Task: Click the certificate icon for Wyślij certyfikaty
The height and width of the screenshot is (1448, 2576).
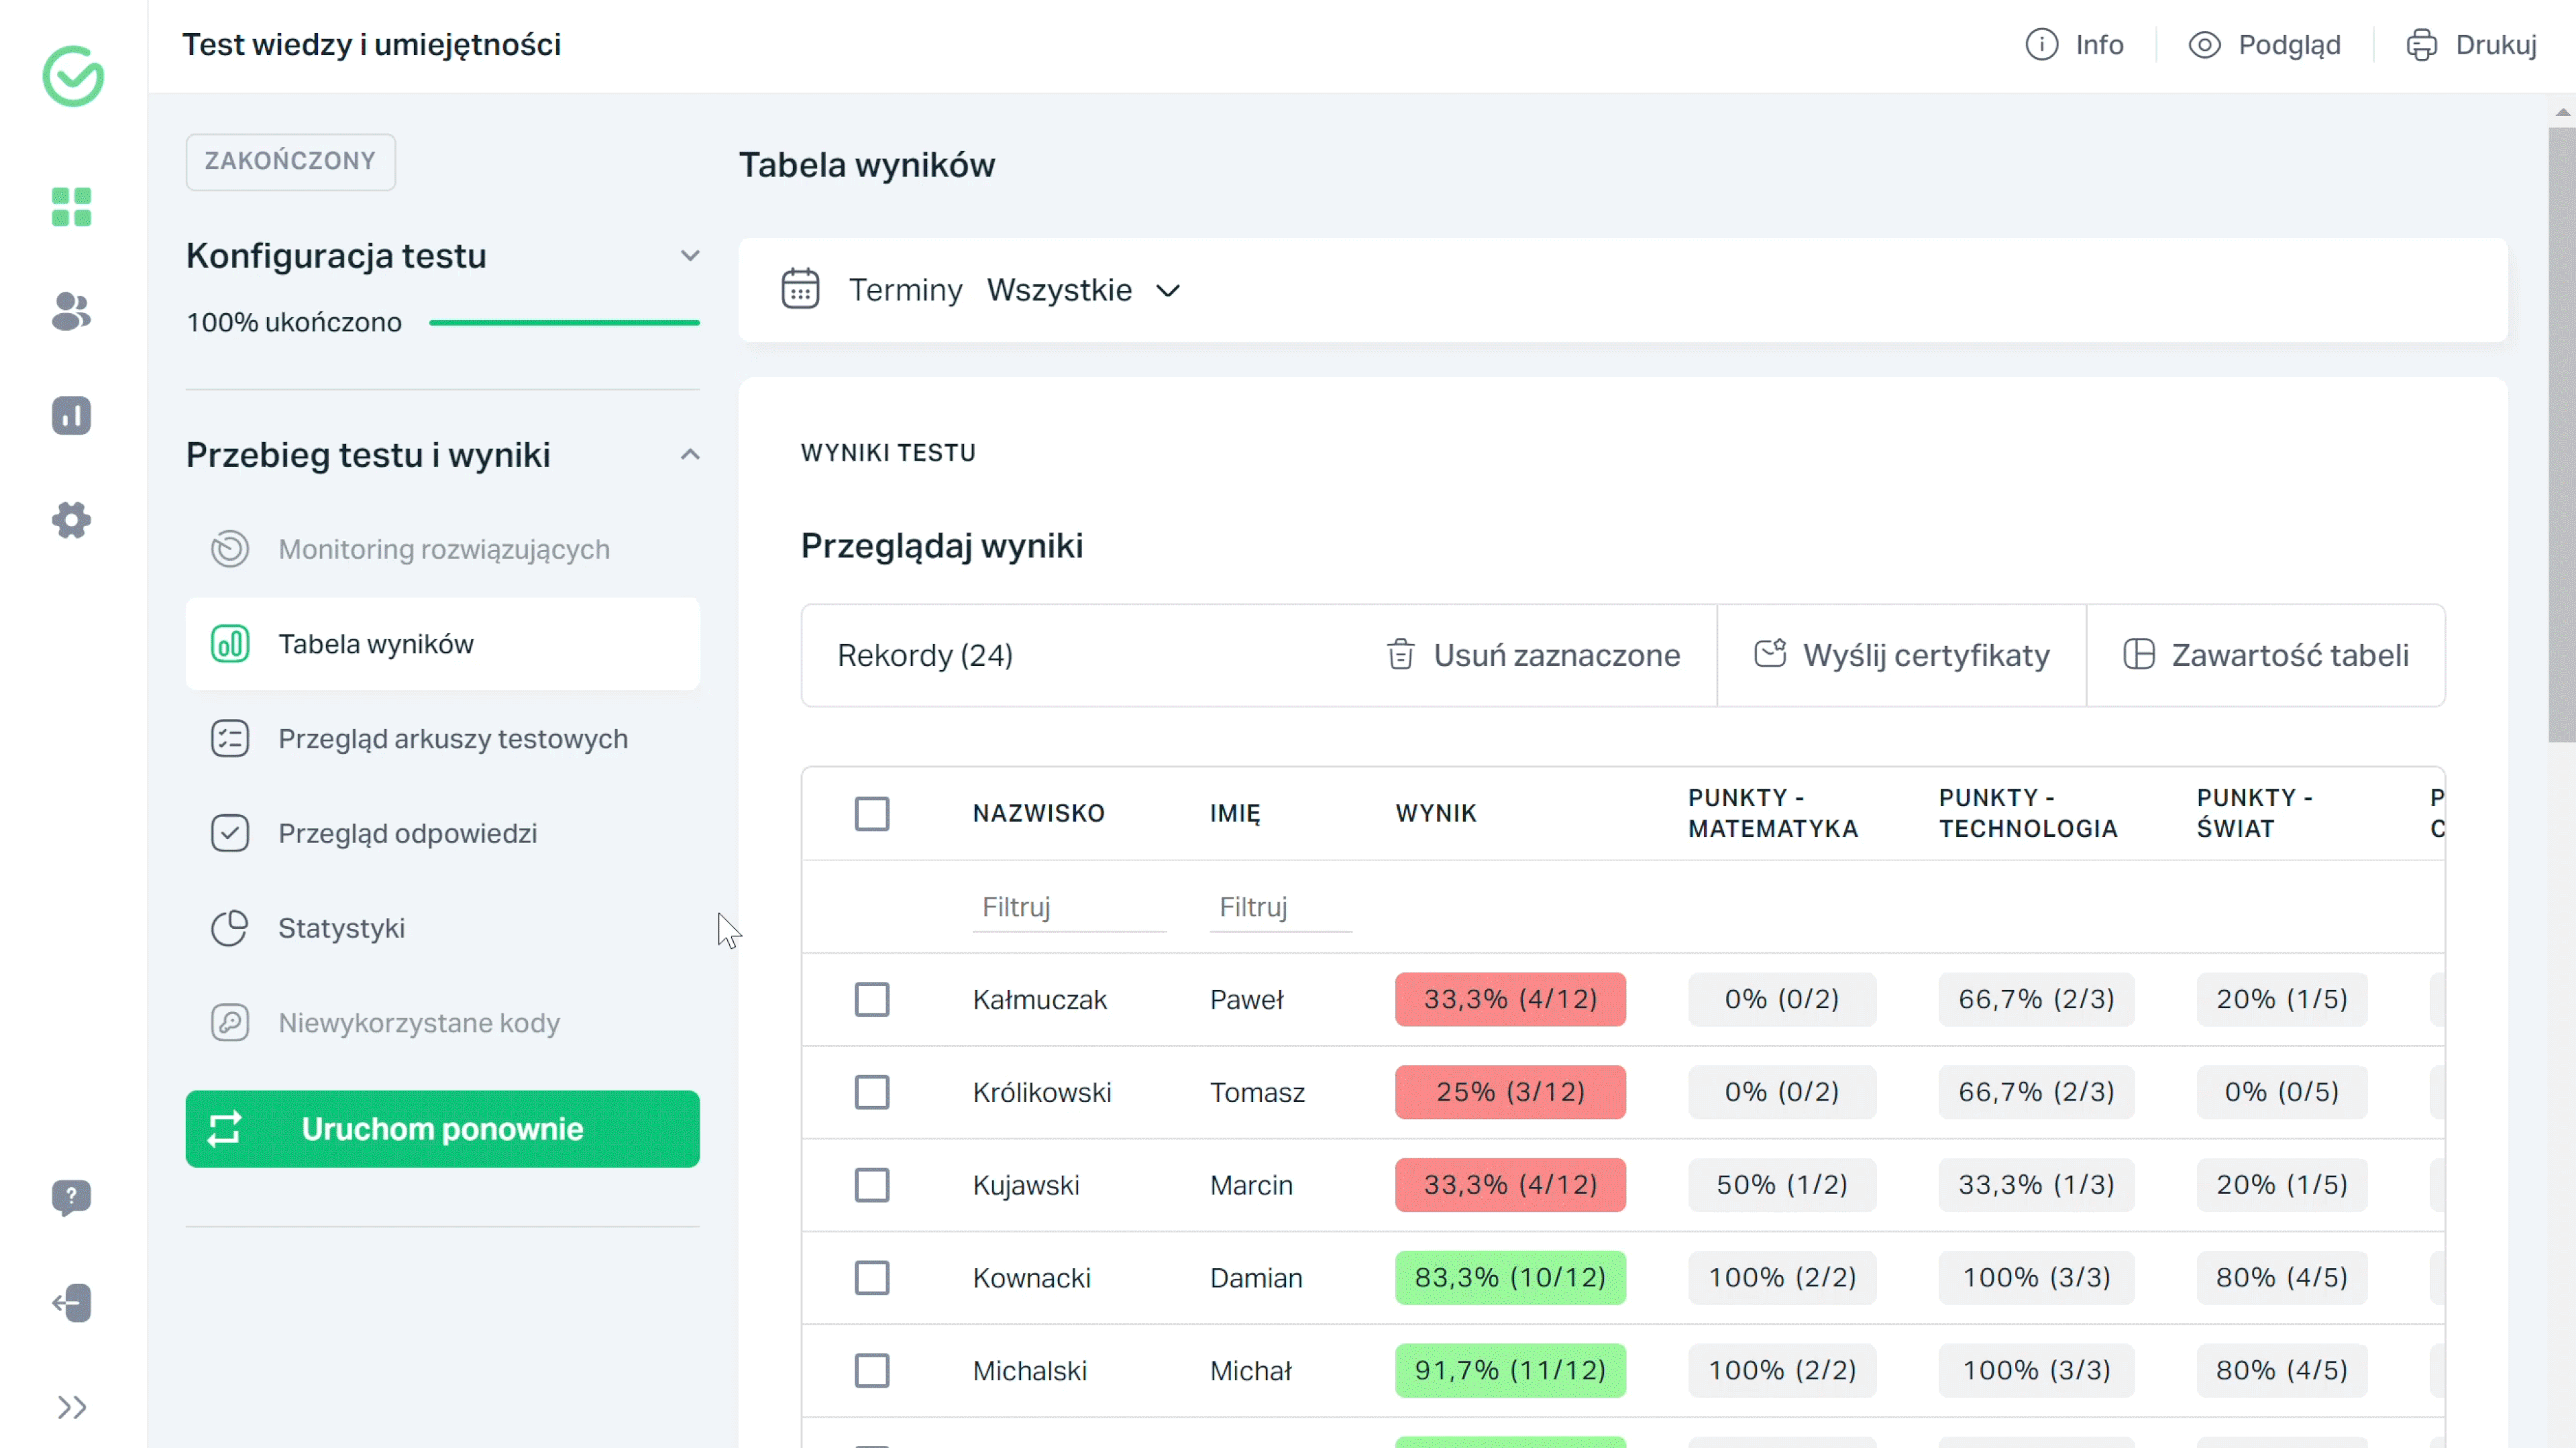Action: [x=1770, y=654]
